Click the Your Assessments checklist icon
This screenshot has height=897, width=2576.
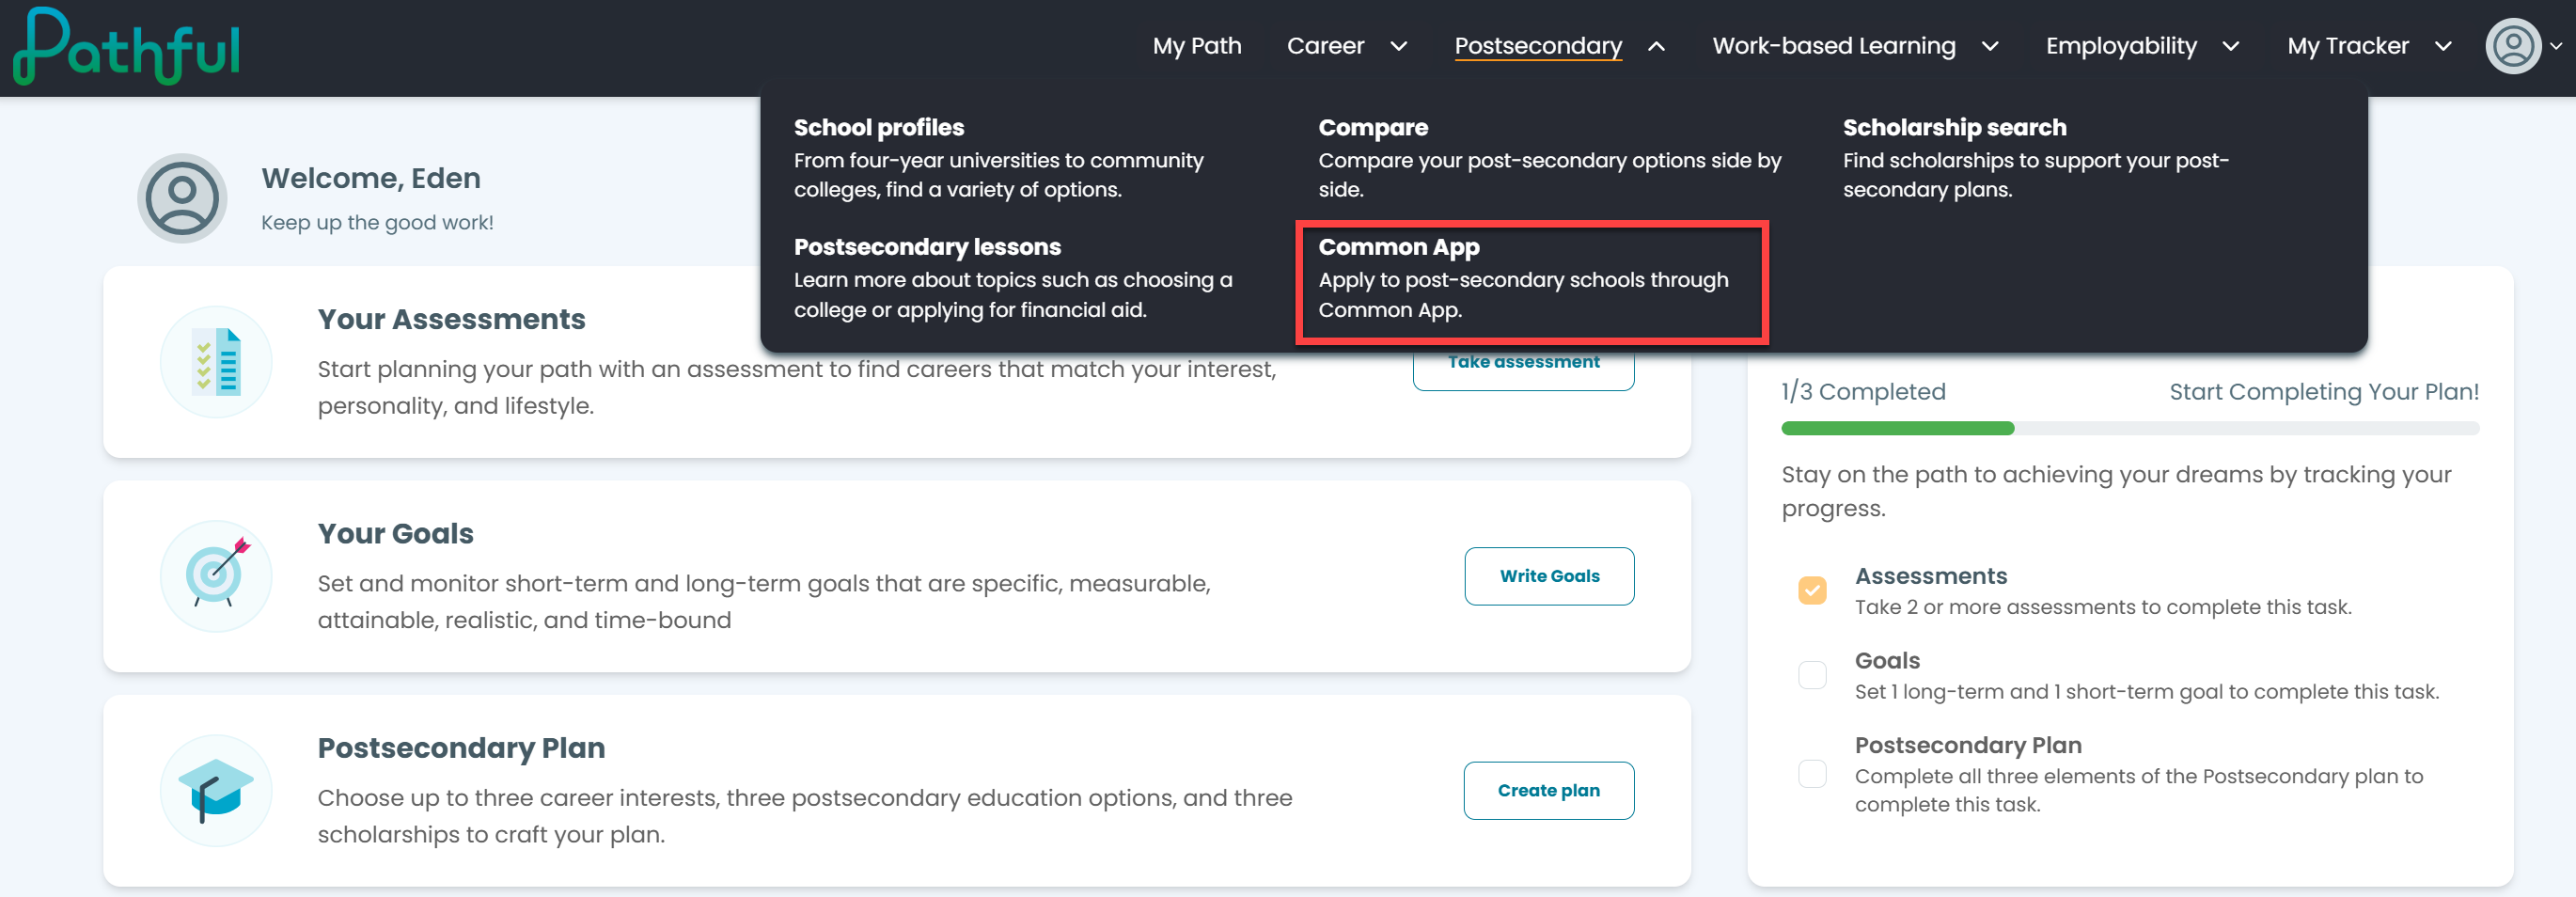216,362
